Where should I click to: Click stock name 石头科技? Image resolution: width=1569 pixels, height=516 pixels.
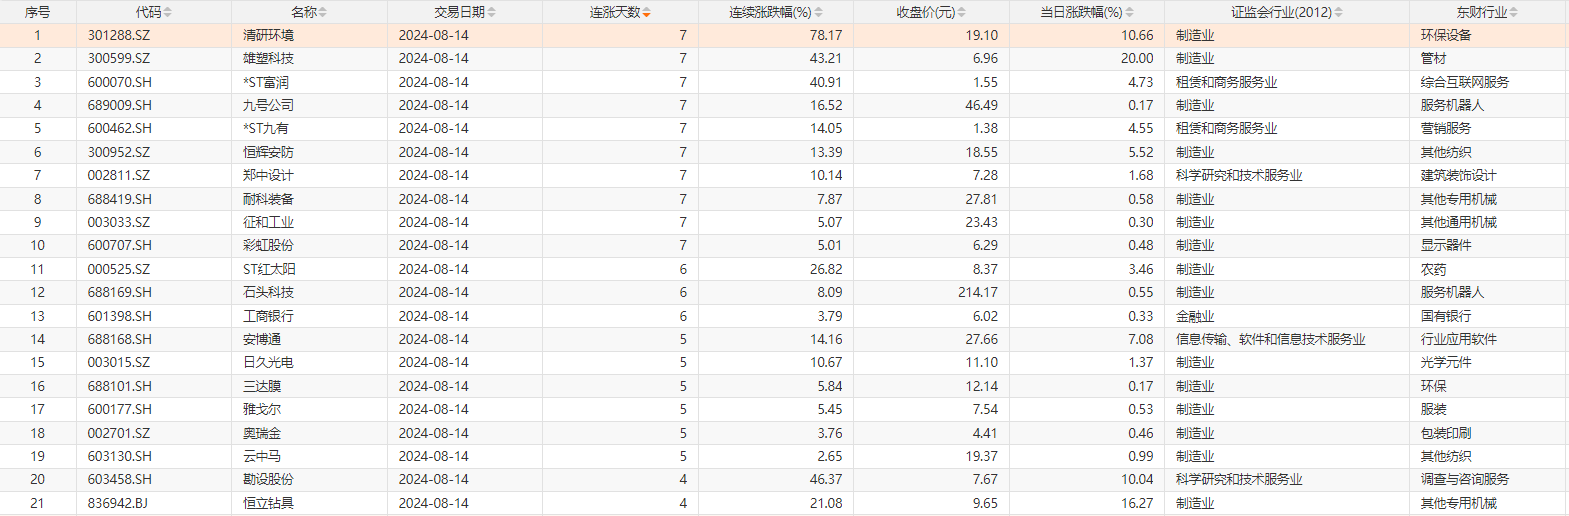click(268, 292)
